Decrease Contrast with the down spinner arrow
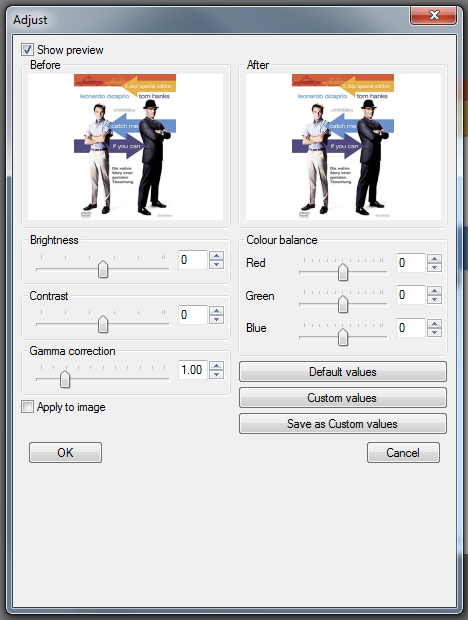 [216, 319]
